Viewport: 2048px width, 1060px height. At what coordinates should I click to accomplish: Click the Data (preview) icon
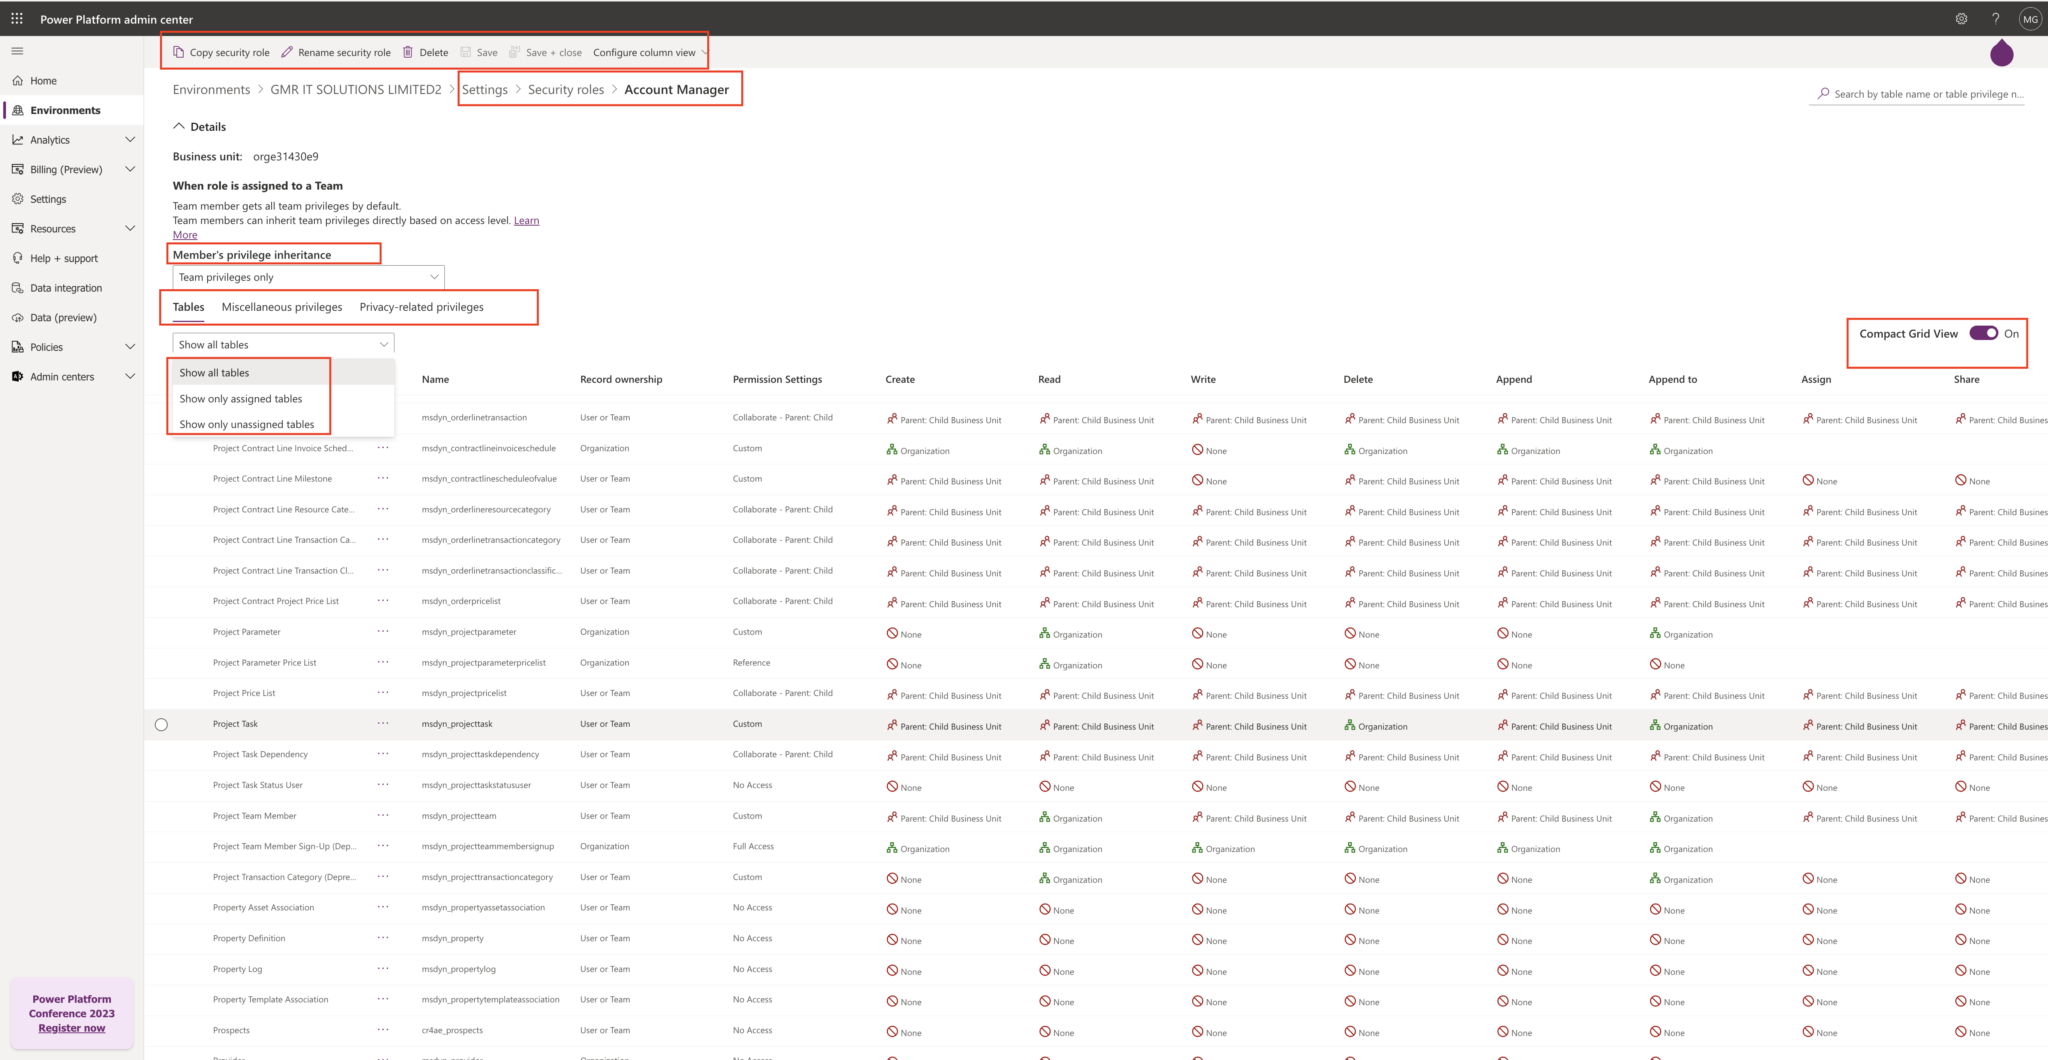[x=18, y=317]
